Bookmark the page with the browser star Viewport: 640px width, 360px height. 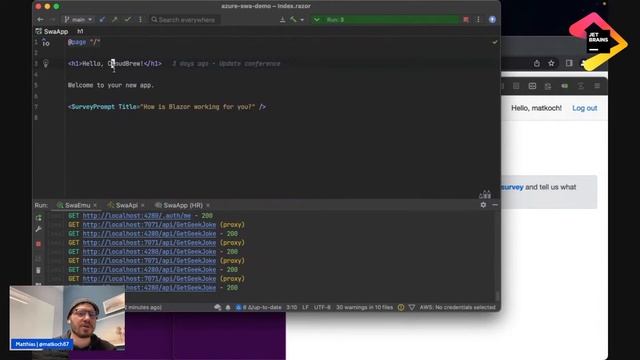point(551,63)
